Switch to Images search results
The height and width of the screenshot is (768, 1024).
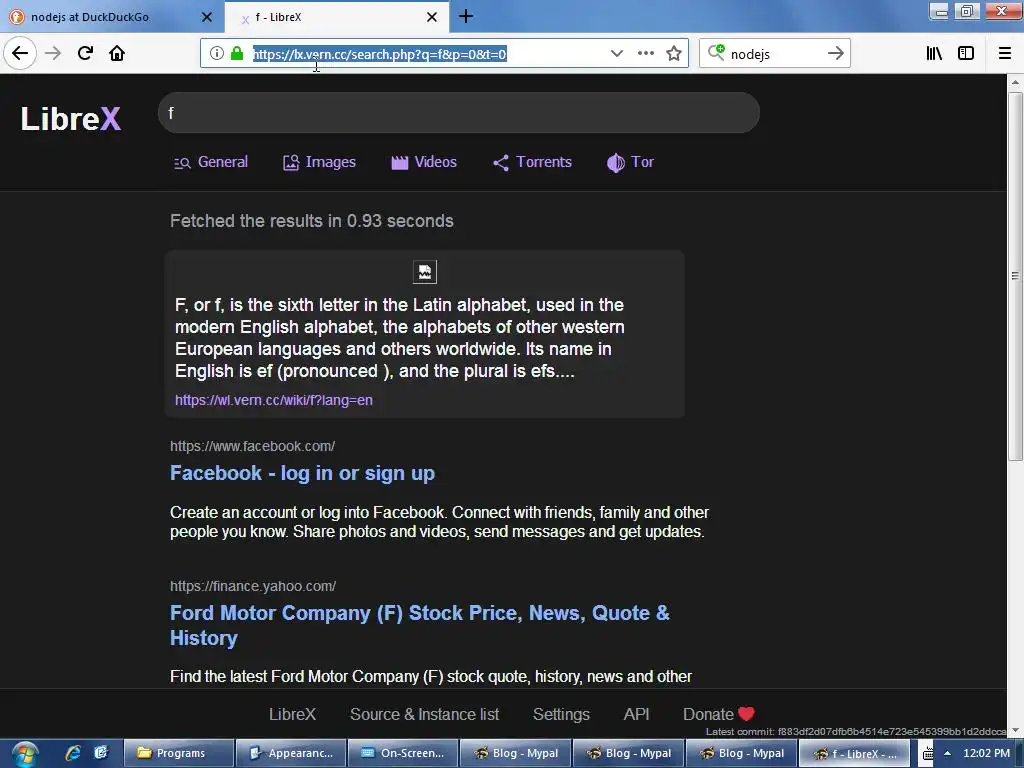[x=319, y=162]
